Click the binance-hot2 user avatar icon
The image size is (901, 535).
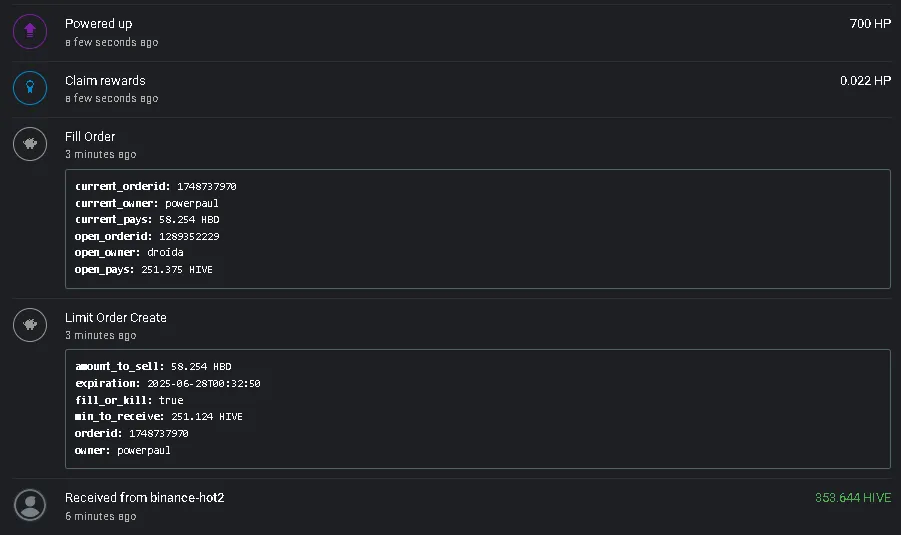click(x=30, y=505)
